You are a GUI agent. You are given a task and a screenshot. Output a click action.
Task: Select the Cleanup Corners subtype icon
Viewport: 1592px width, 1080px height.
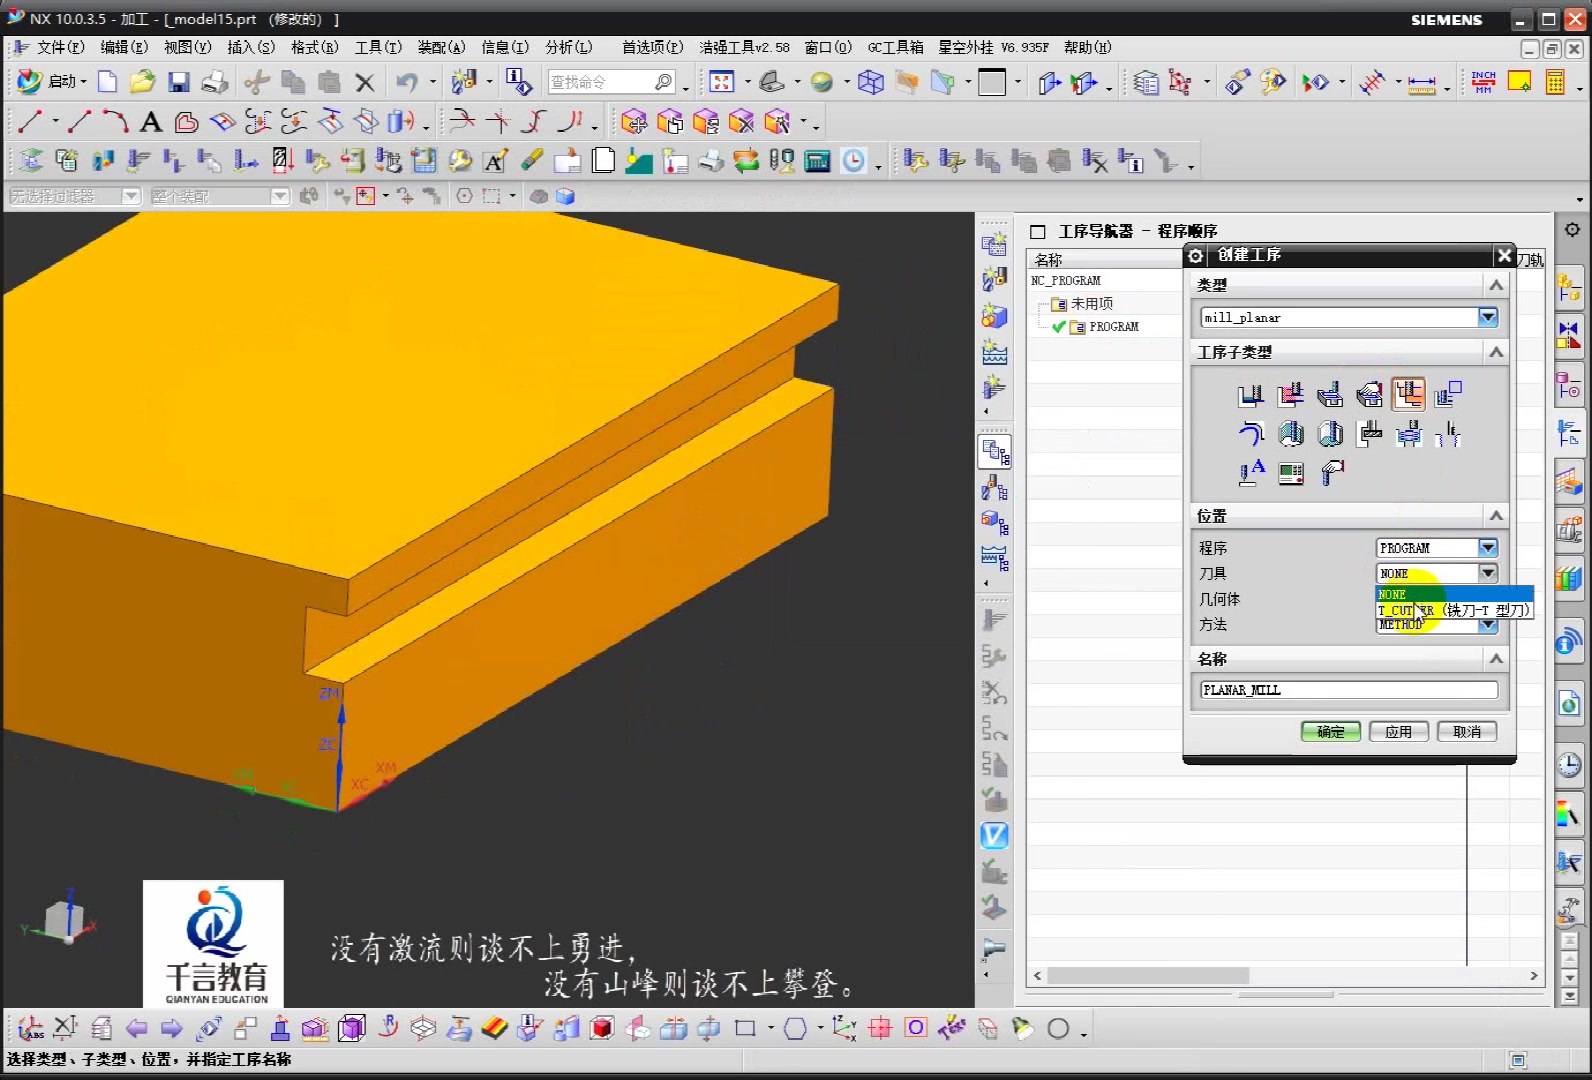1250,433
